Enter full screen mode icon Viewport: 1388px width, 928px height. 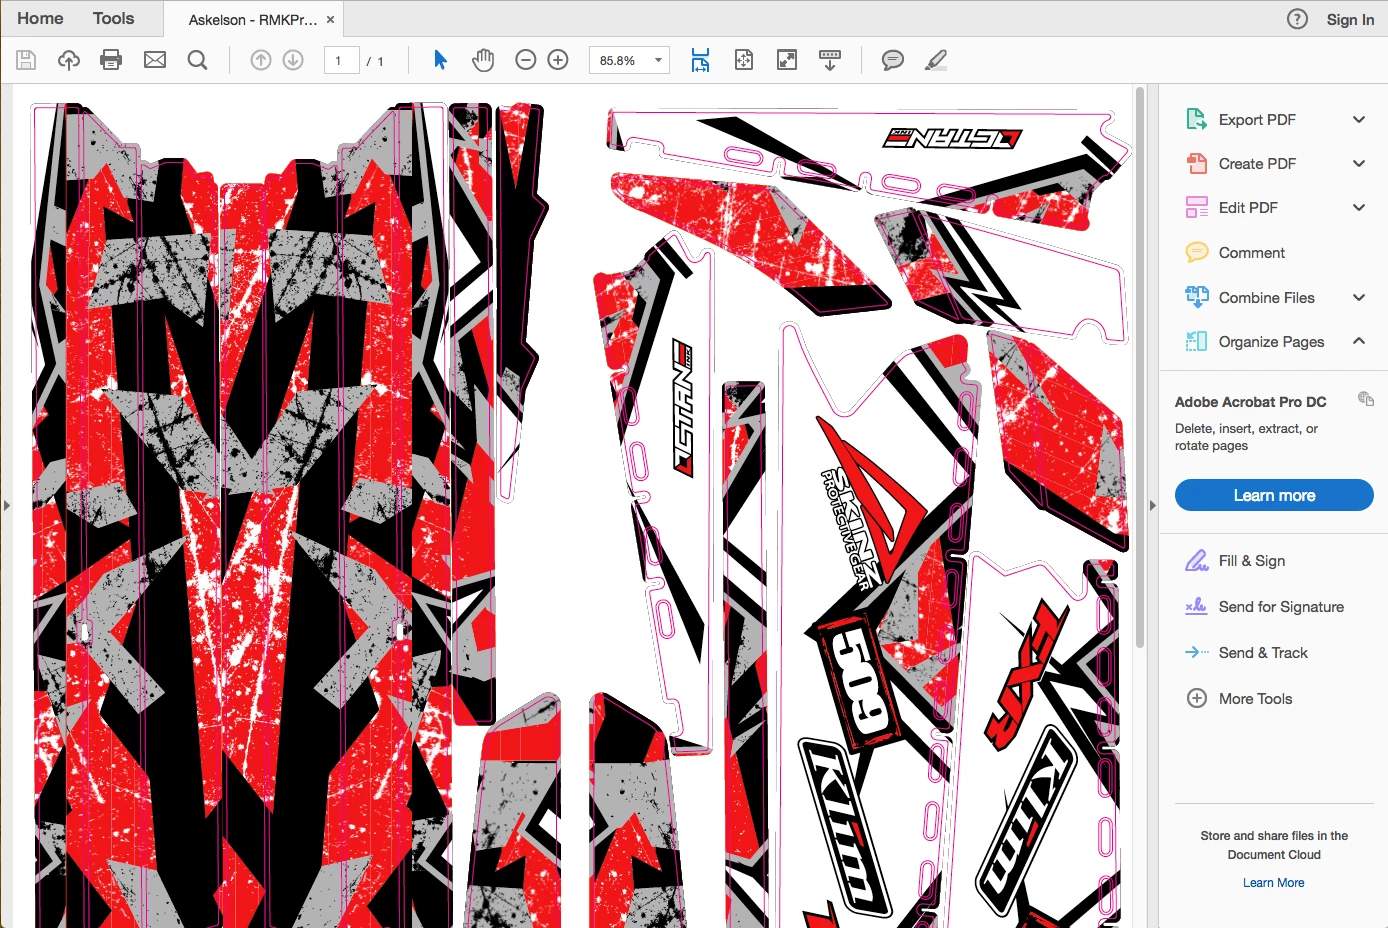click(787, 60)
